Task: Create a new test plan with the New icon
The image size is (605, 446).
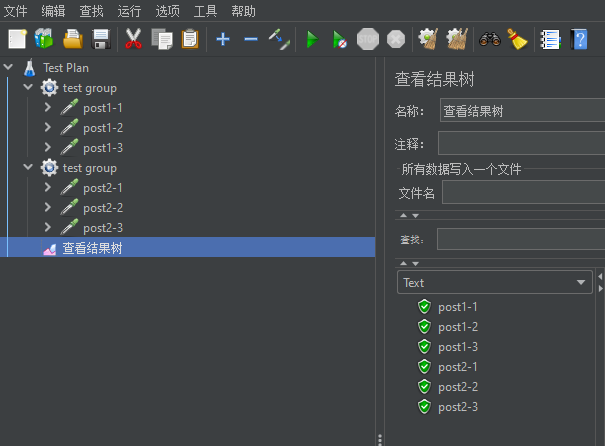Action: [17, 39]
